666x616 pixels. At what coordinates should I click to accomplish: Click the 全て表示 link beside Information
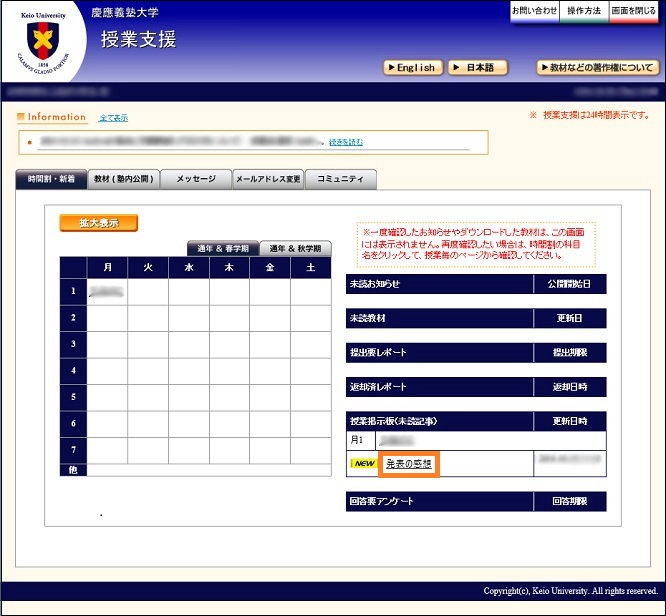[113, 118]
